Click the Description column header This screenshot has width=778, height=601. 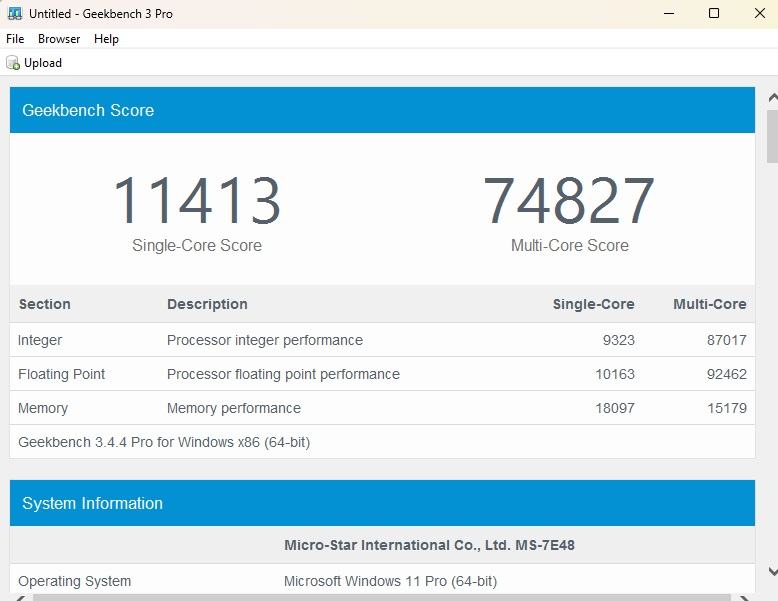tap(207, 304)
